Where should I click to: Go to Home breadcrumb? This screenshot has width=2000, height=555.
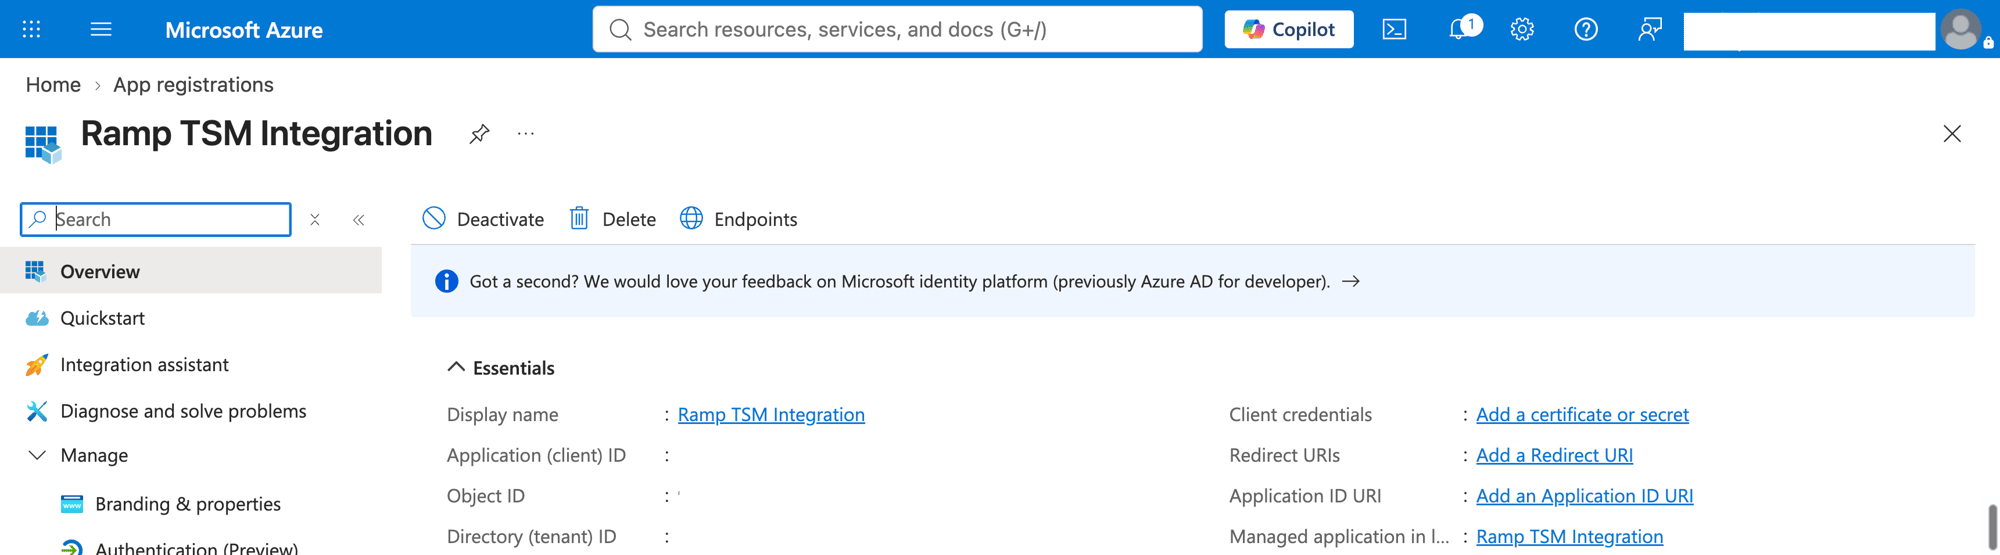[x=53, y=85]
